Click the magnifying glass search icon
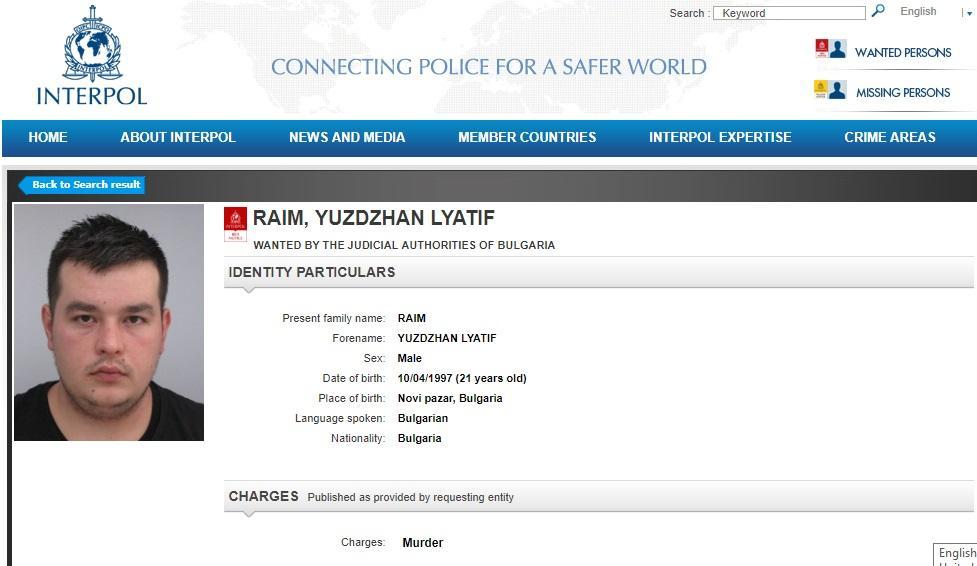This screenshot has width=977, height=566. 878,11
